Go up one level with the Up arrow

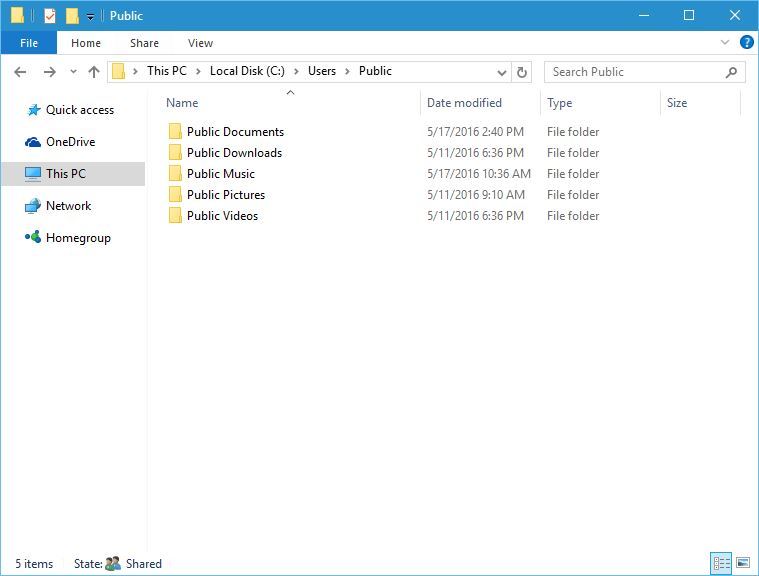point(94,72)
